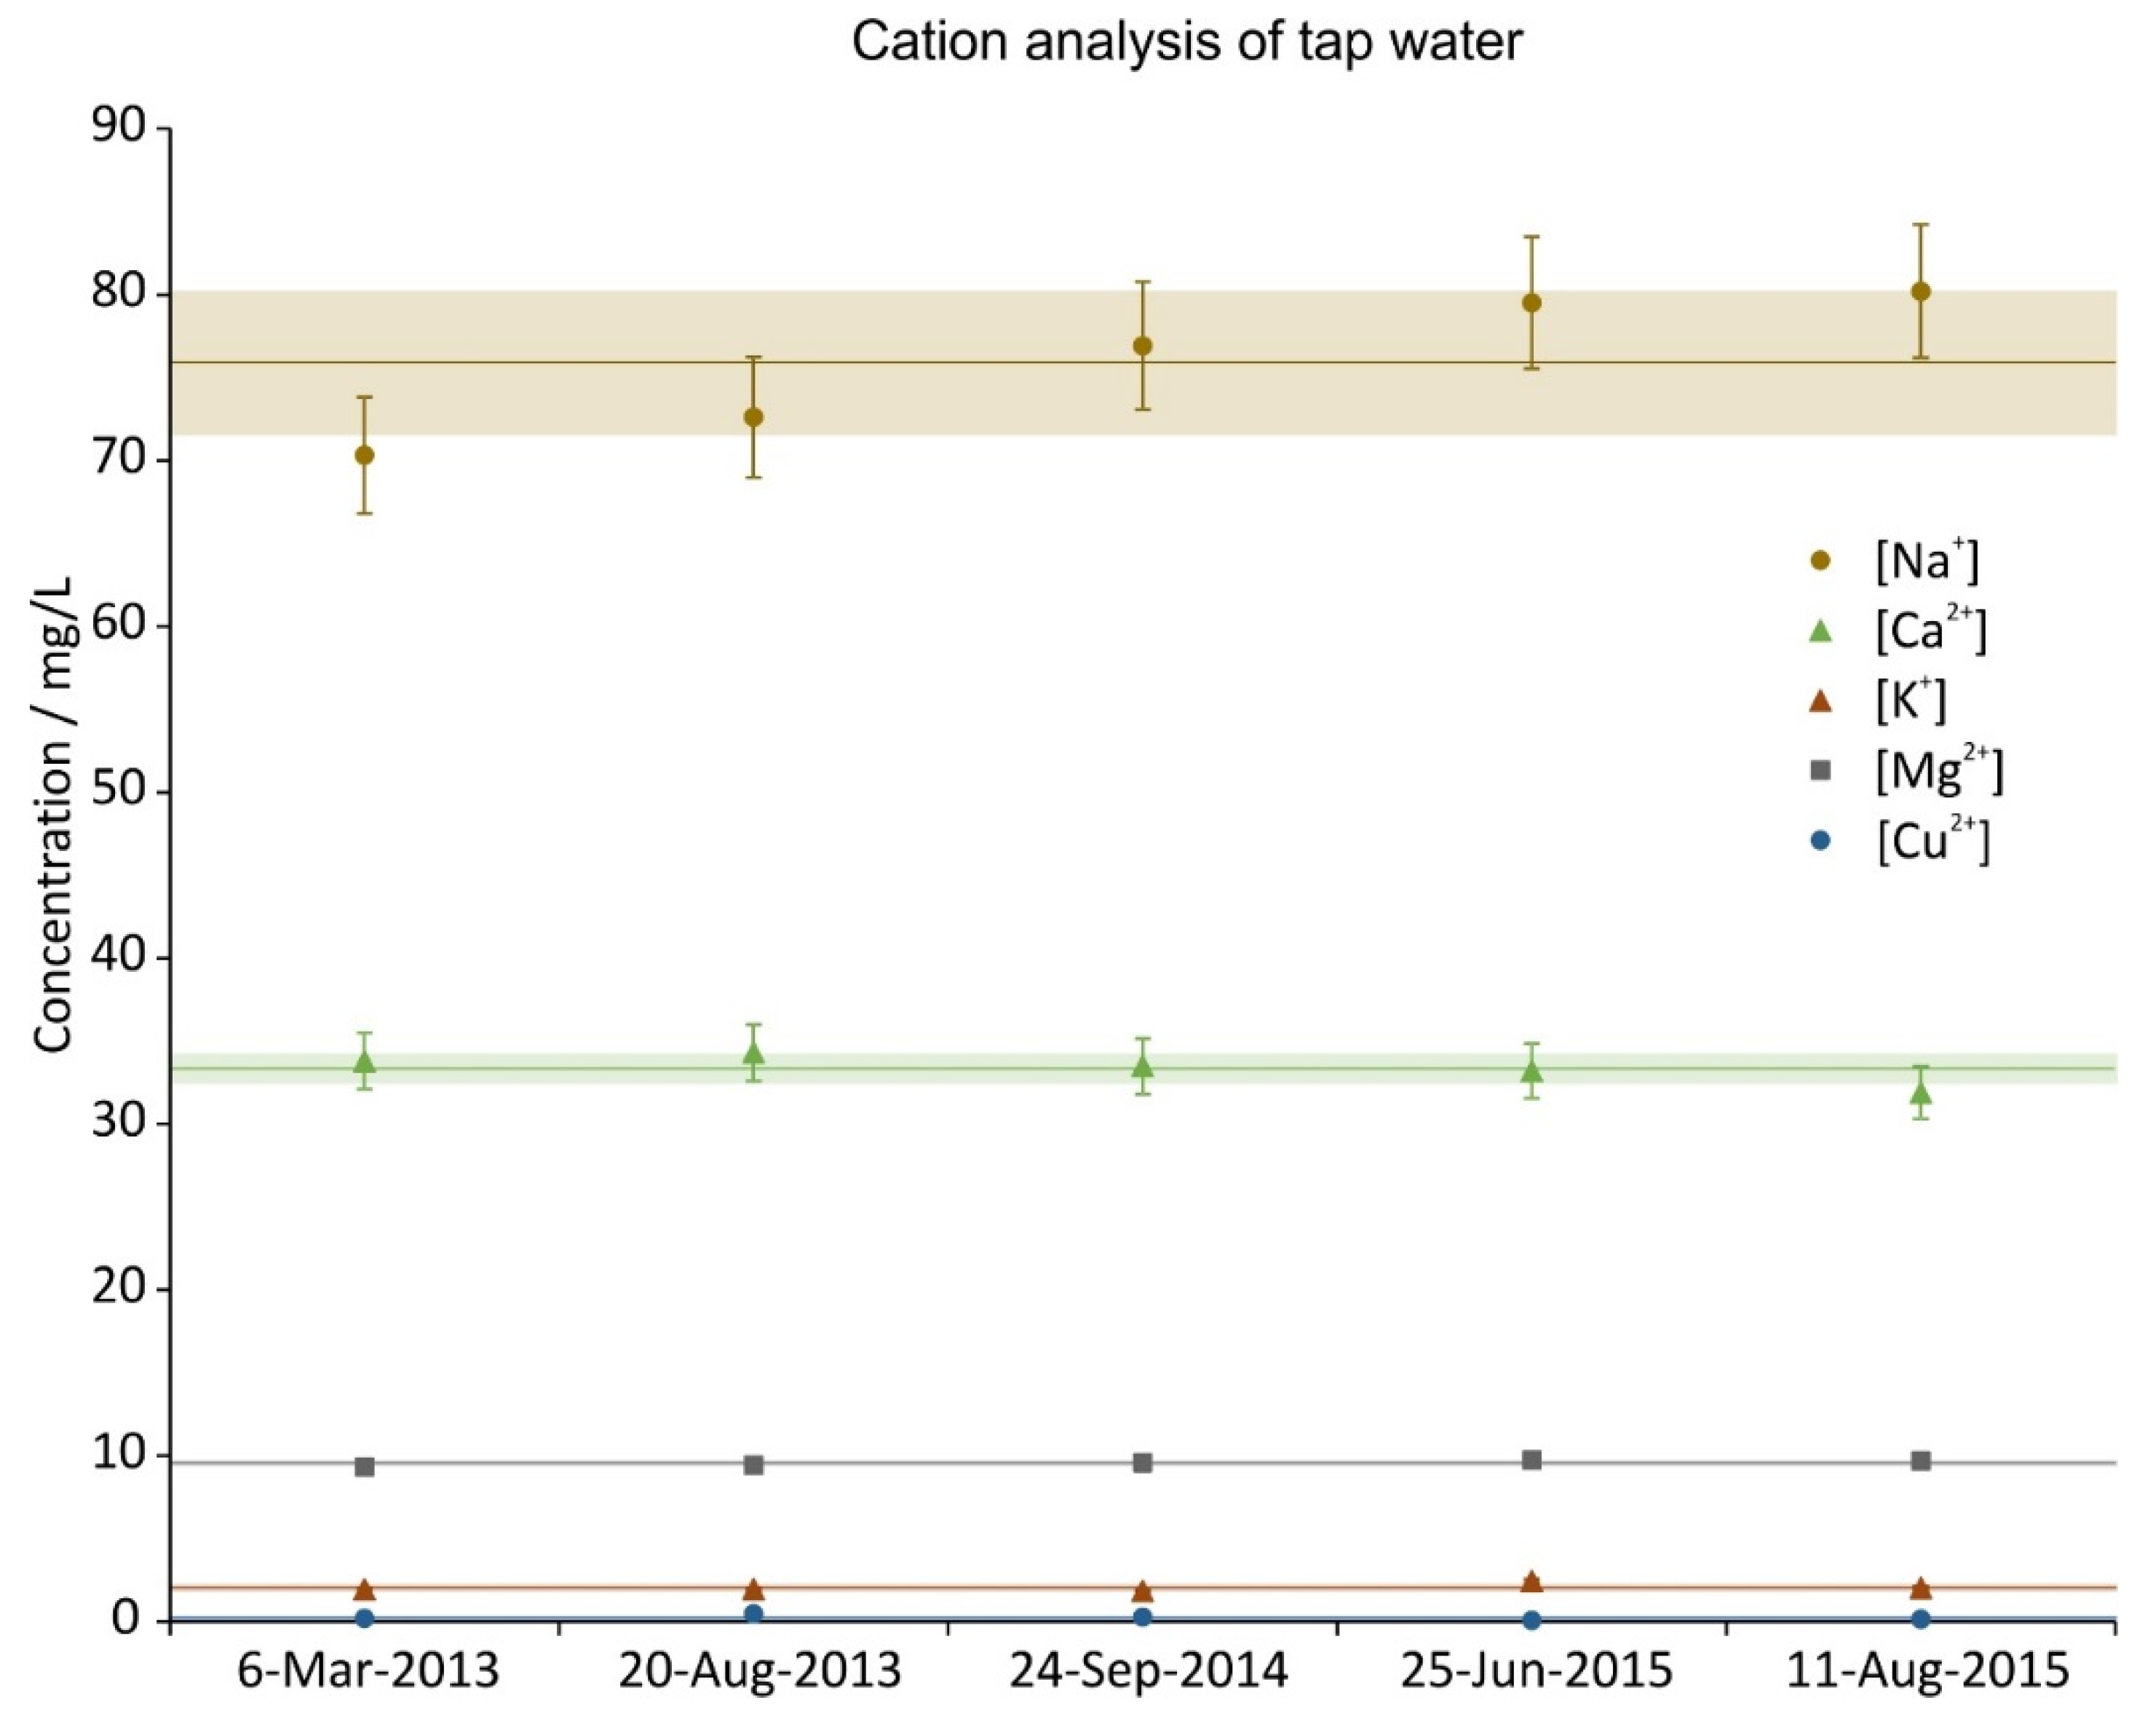Select the Na+ data point for 6-Mar-2013

click(x=365, y=455)
